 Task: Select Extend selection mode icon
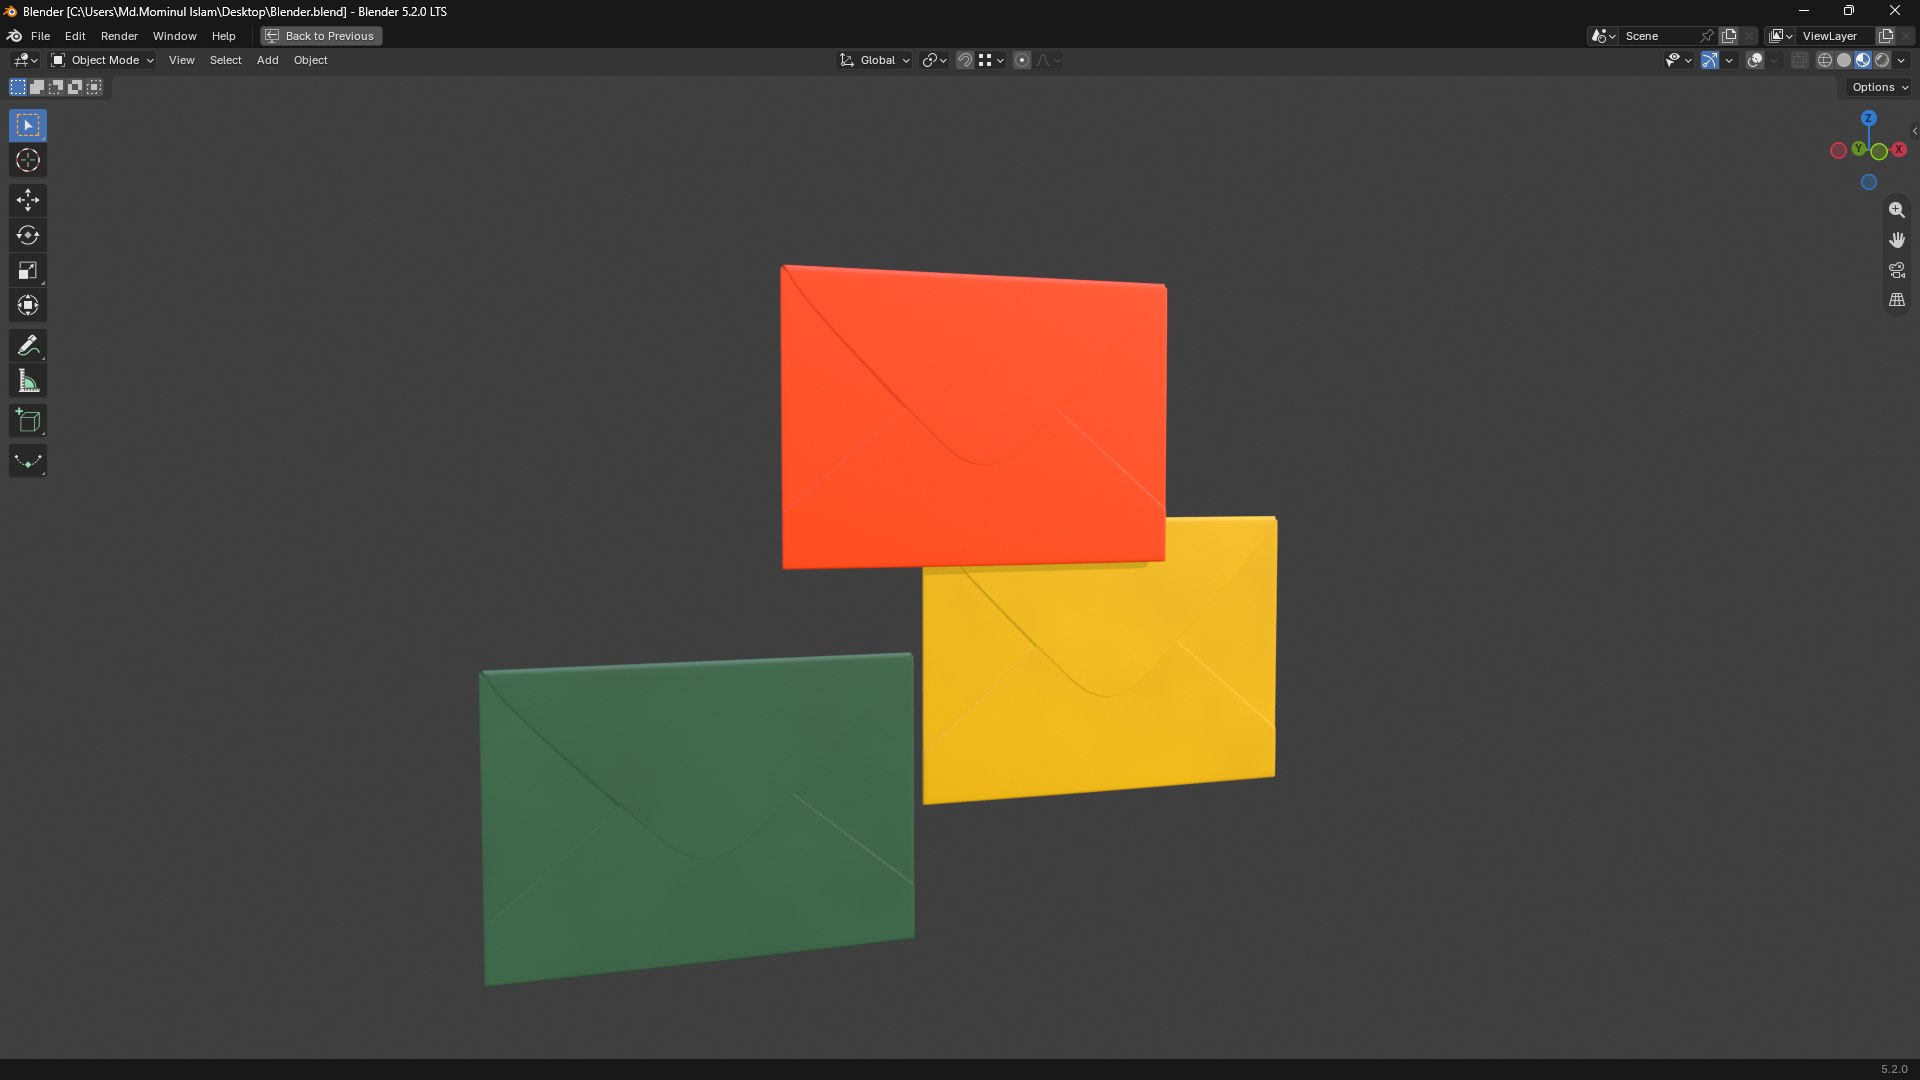[x=37, y=88]
